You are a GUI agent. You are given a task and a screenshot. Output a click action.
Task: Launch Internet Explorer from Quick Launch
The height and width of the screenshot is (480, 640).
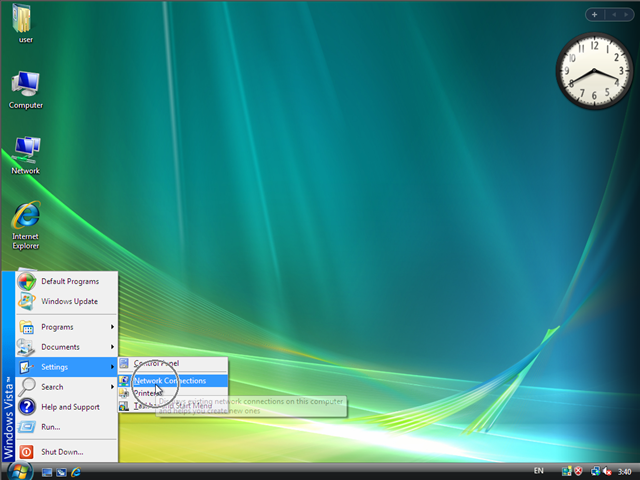click(76, 473)
